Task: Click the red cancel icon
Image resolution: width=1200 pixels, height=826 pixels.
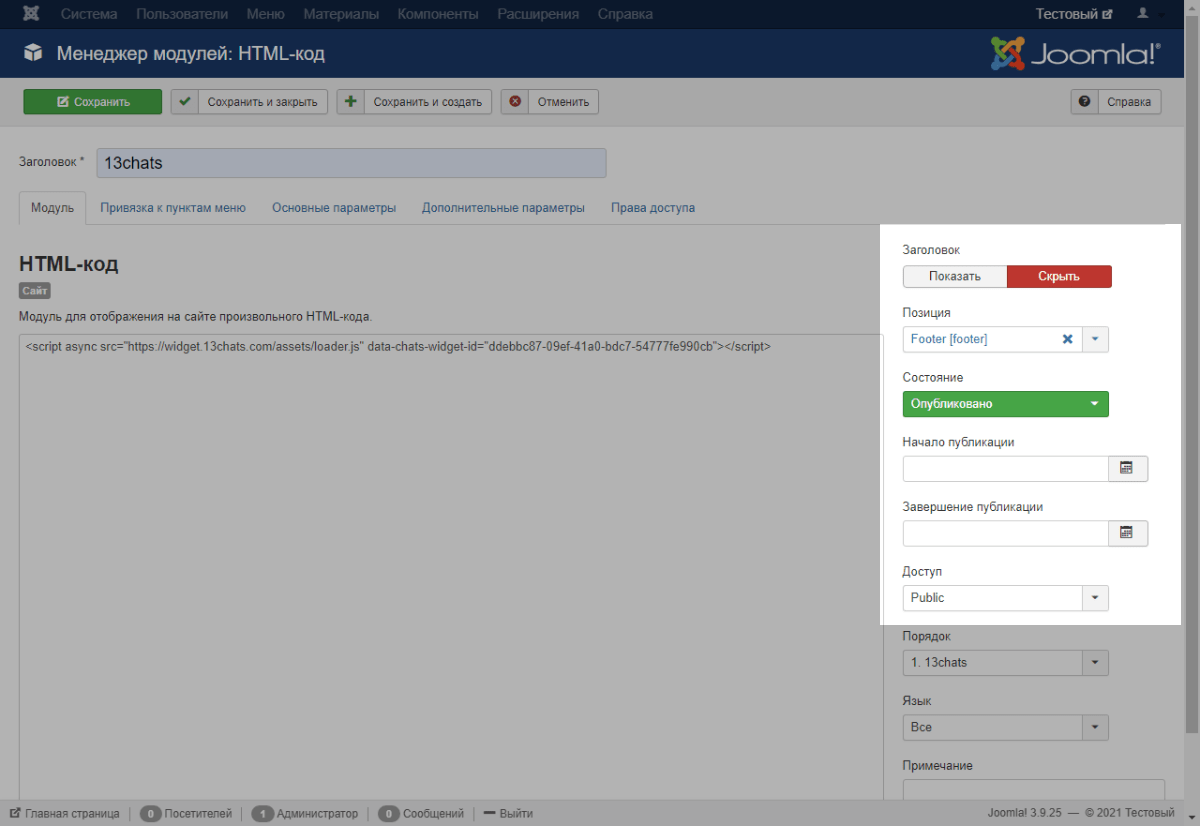Action: (x=515, y=101)
